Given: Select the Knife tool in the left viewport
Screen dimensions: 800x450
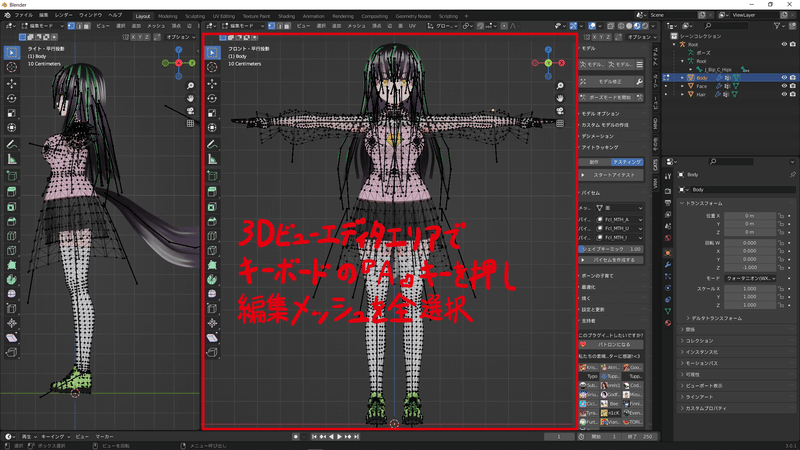Looking at the screenshot, I should (x=12, y=251).
